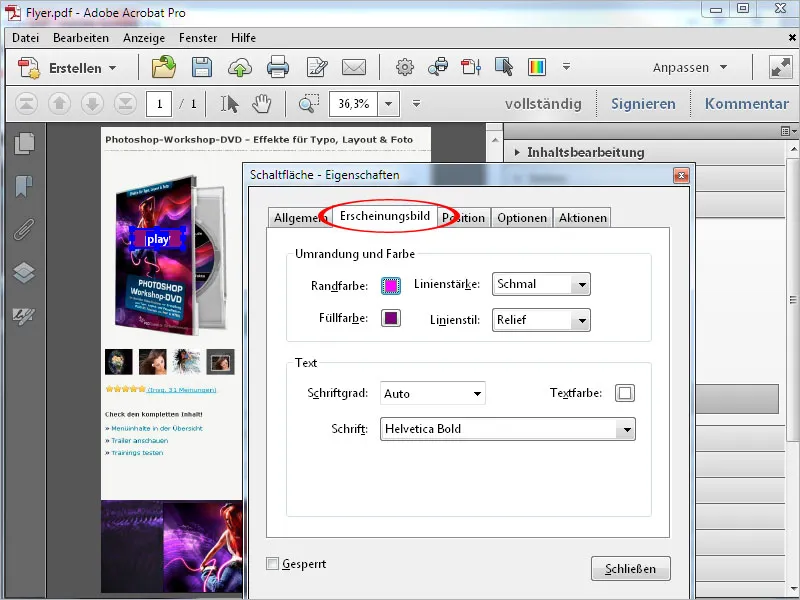Open the Datei menu
800x600 pixels.
click(26, 38)
